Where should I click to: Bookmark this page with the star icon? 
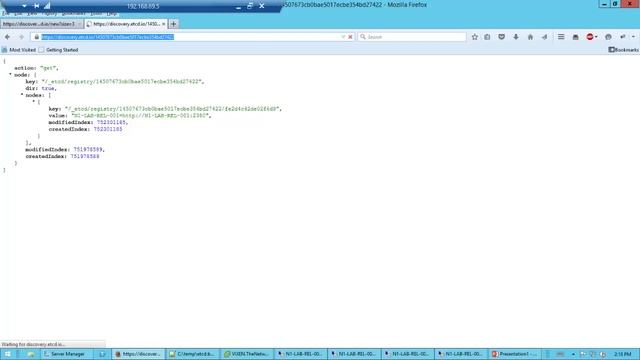[x=474, y=37]
